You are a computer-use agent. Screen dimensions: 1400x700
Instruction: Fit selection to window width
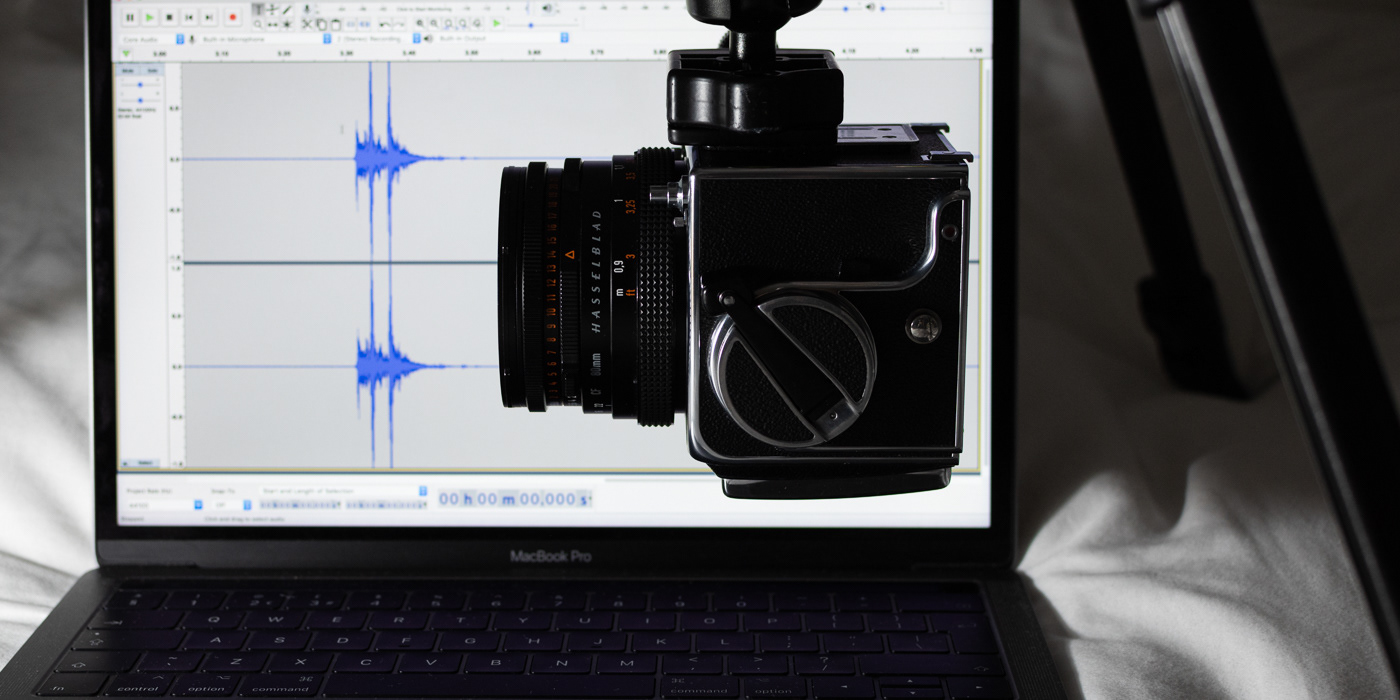(448, 23)
